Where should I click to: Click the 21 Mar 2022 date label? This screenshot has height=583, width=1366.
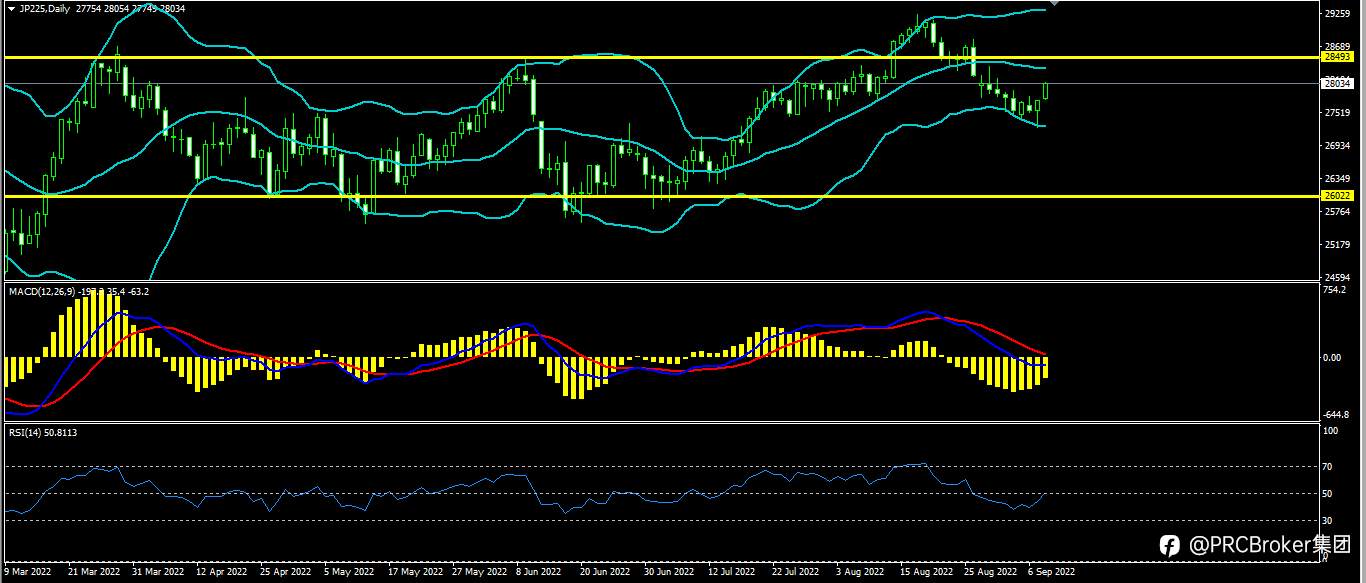point(93,573)
